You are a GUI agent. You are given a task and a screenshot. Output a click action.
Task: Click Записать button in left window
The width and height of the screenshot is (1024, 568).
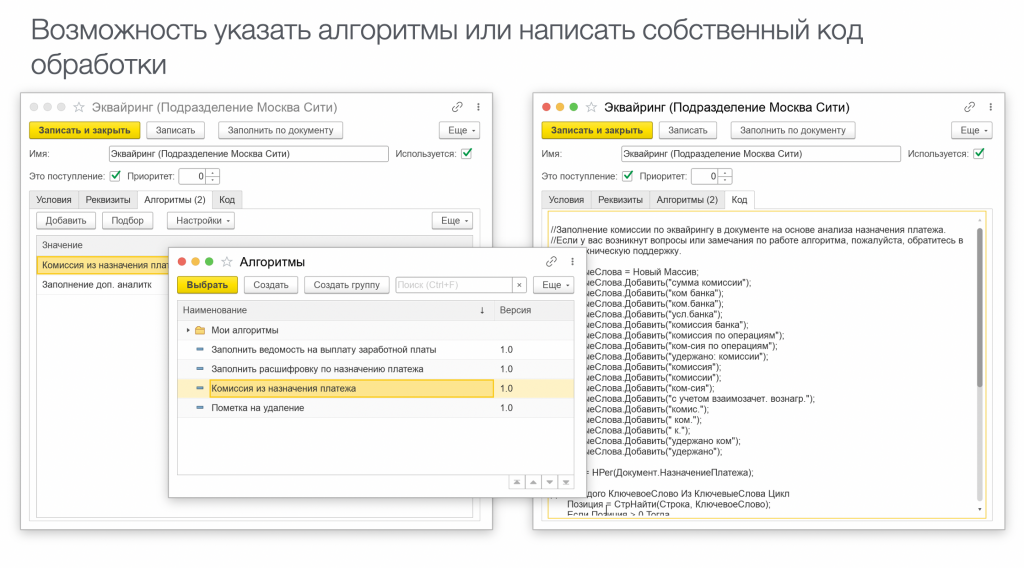point(175,131)
